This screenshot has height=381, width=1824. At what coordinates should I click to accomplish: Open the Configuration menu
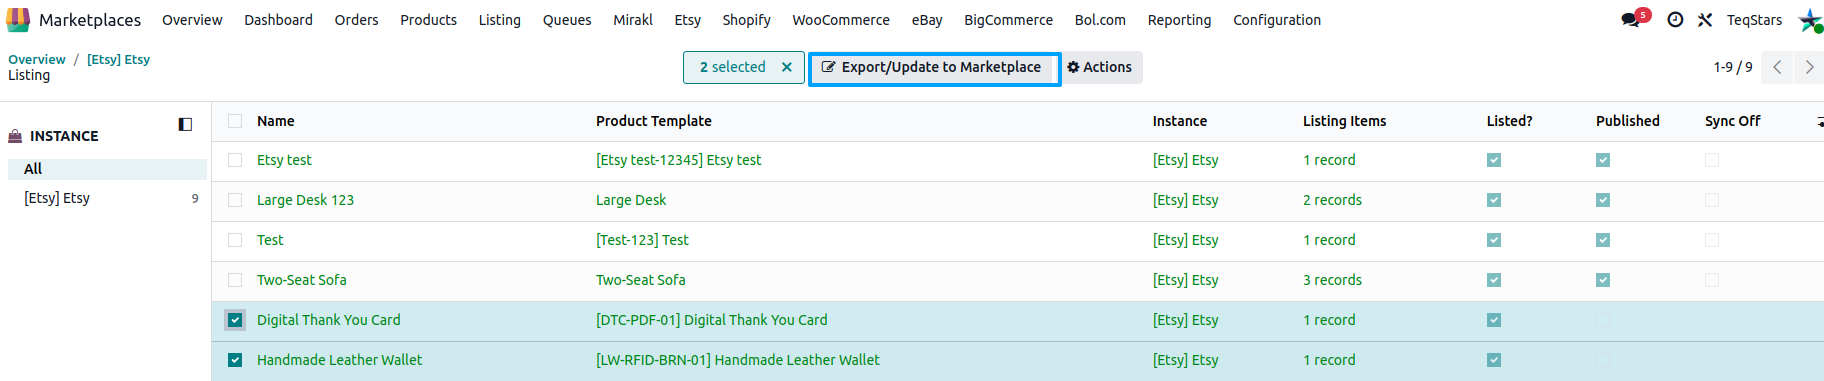[1277, 20]
